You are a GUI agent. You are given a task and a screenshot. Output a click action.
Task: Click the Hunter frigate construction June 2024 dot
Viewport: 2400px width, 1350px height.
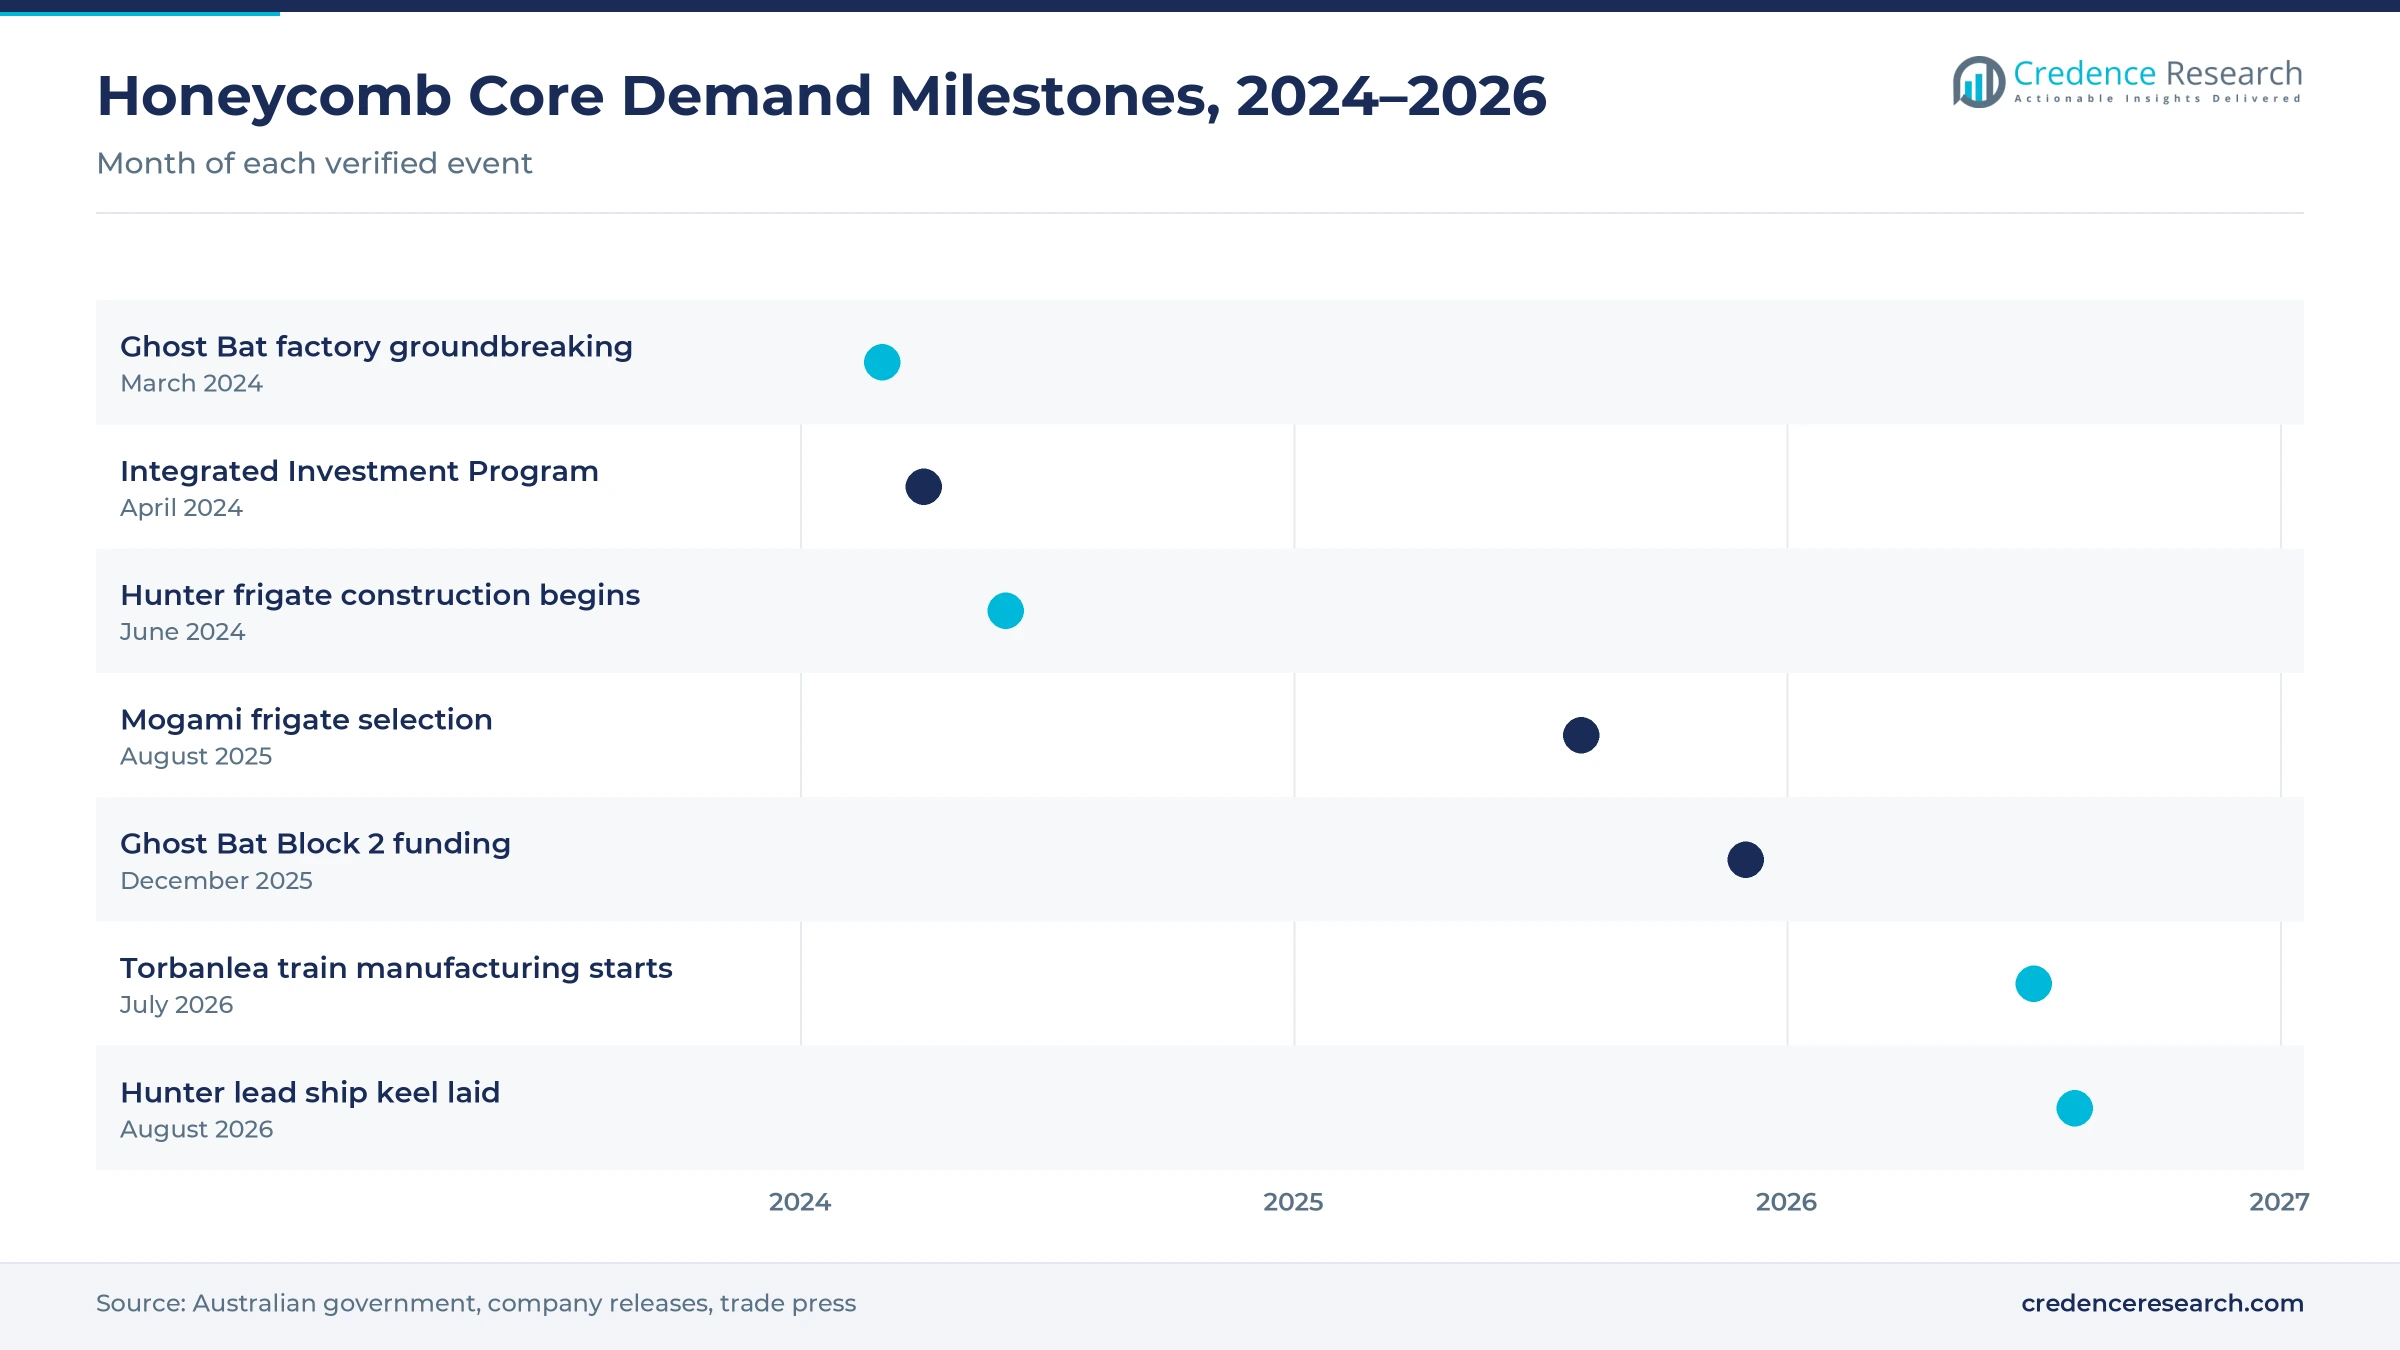pyautogui.click(x=1005, y=611)
